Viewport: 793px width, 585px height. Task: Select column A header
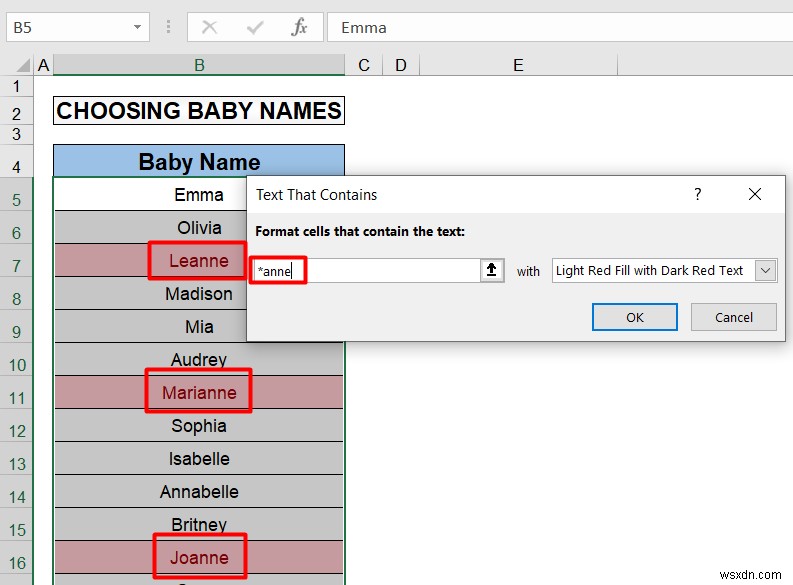[43, 65]
